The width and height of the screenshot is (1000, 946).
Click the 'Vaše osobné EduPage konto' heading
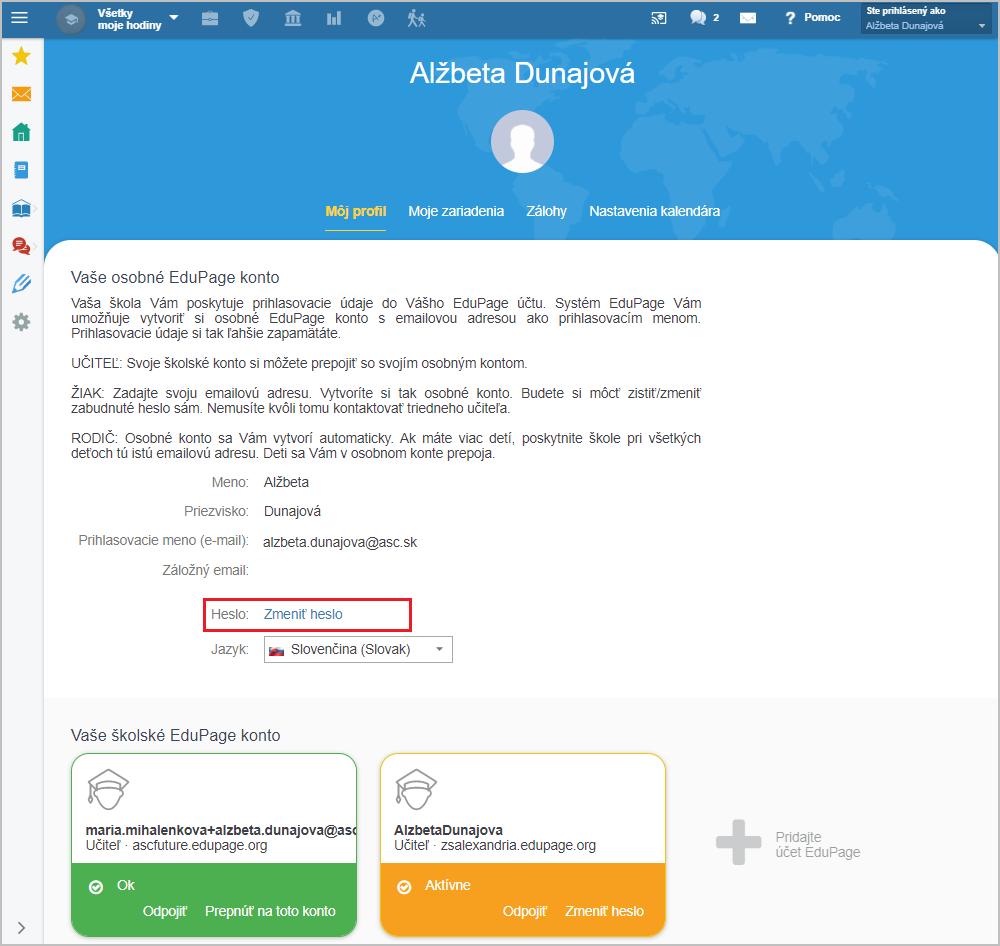(x=175, y=277)
